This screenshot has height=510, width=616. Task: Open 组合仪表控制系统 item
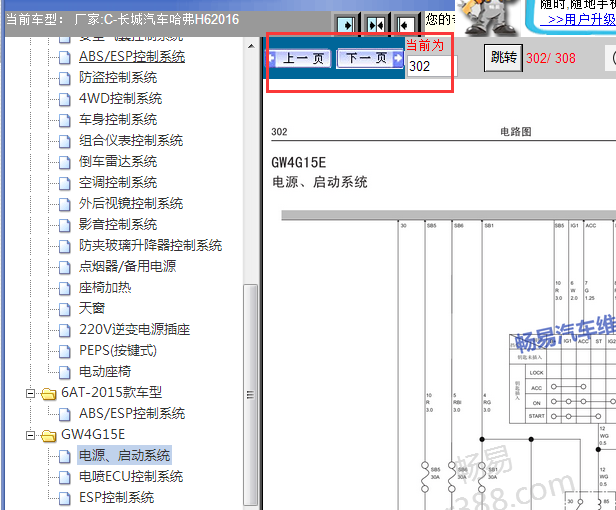131,140
